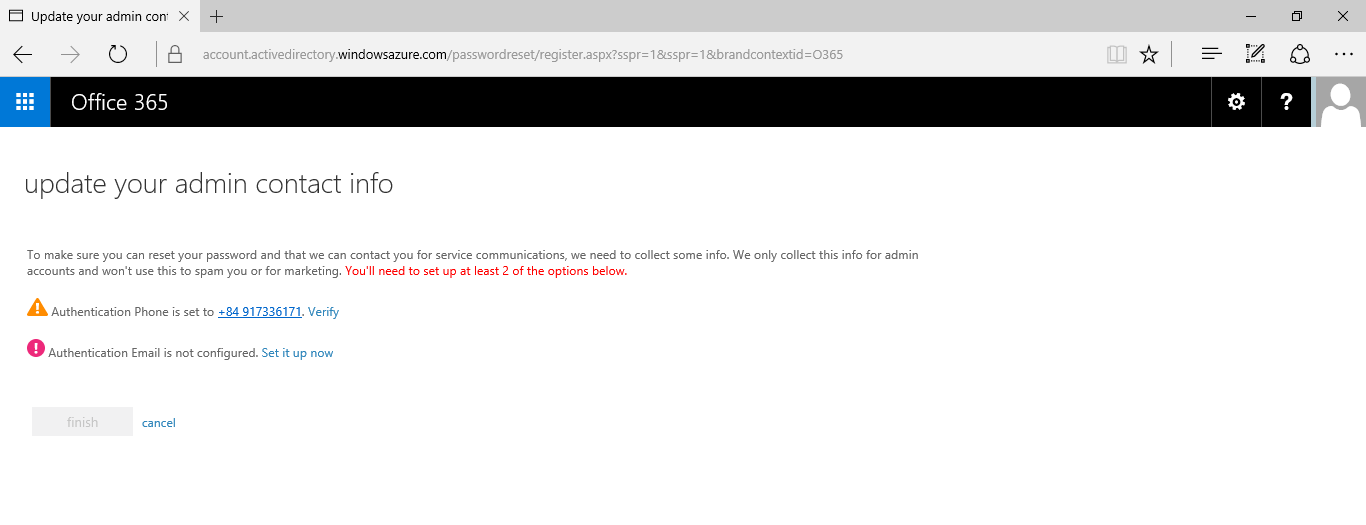The height and width of the screenshot is (525, 1366).
Task: Open the user profile avatar menu
Action: (x=1341, y=102)
